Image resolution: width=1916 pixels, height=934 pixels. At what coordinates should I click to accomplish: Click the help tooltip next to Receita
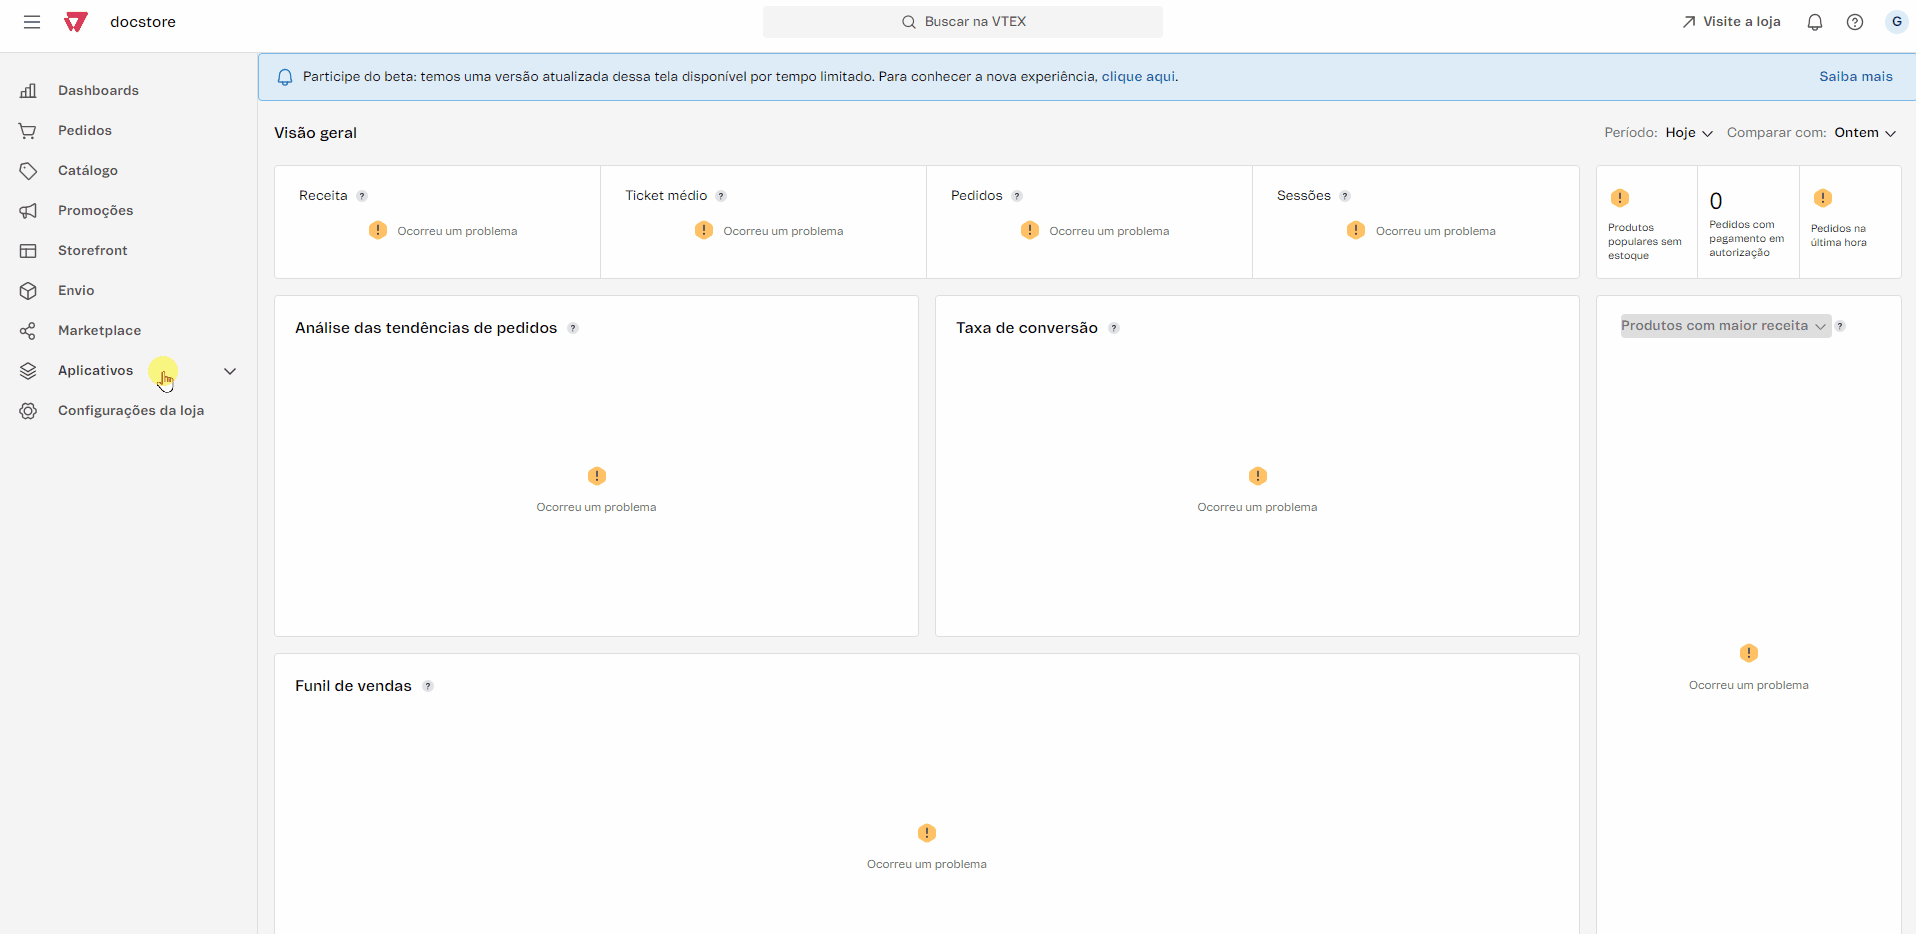pyautogui.click(x=362, y=196)
